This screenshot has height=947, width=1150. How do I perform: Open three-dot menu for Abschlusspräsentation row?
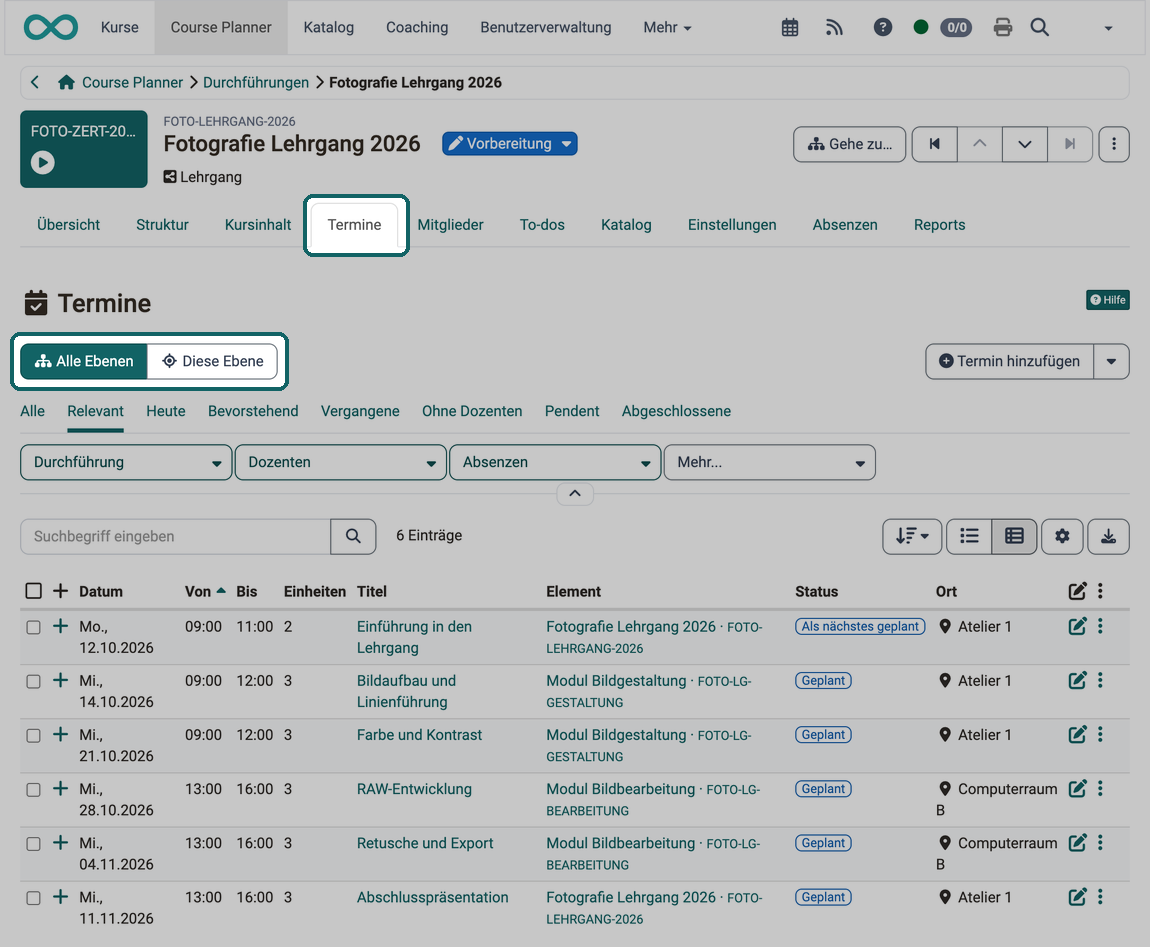[1100, 896]
